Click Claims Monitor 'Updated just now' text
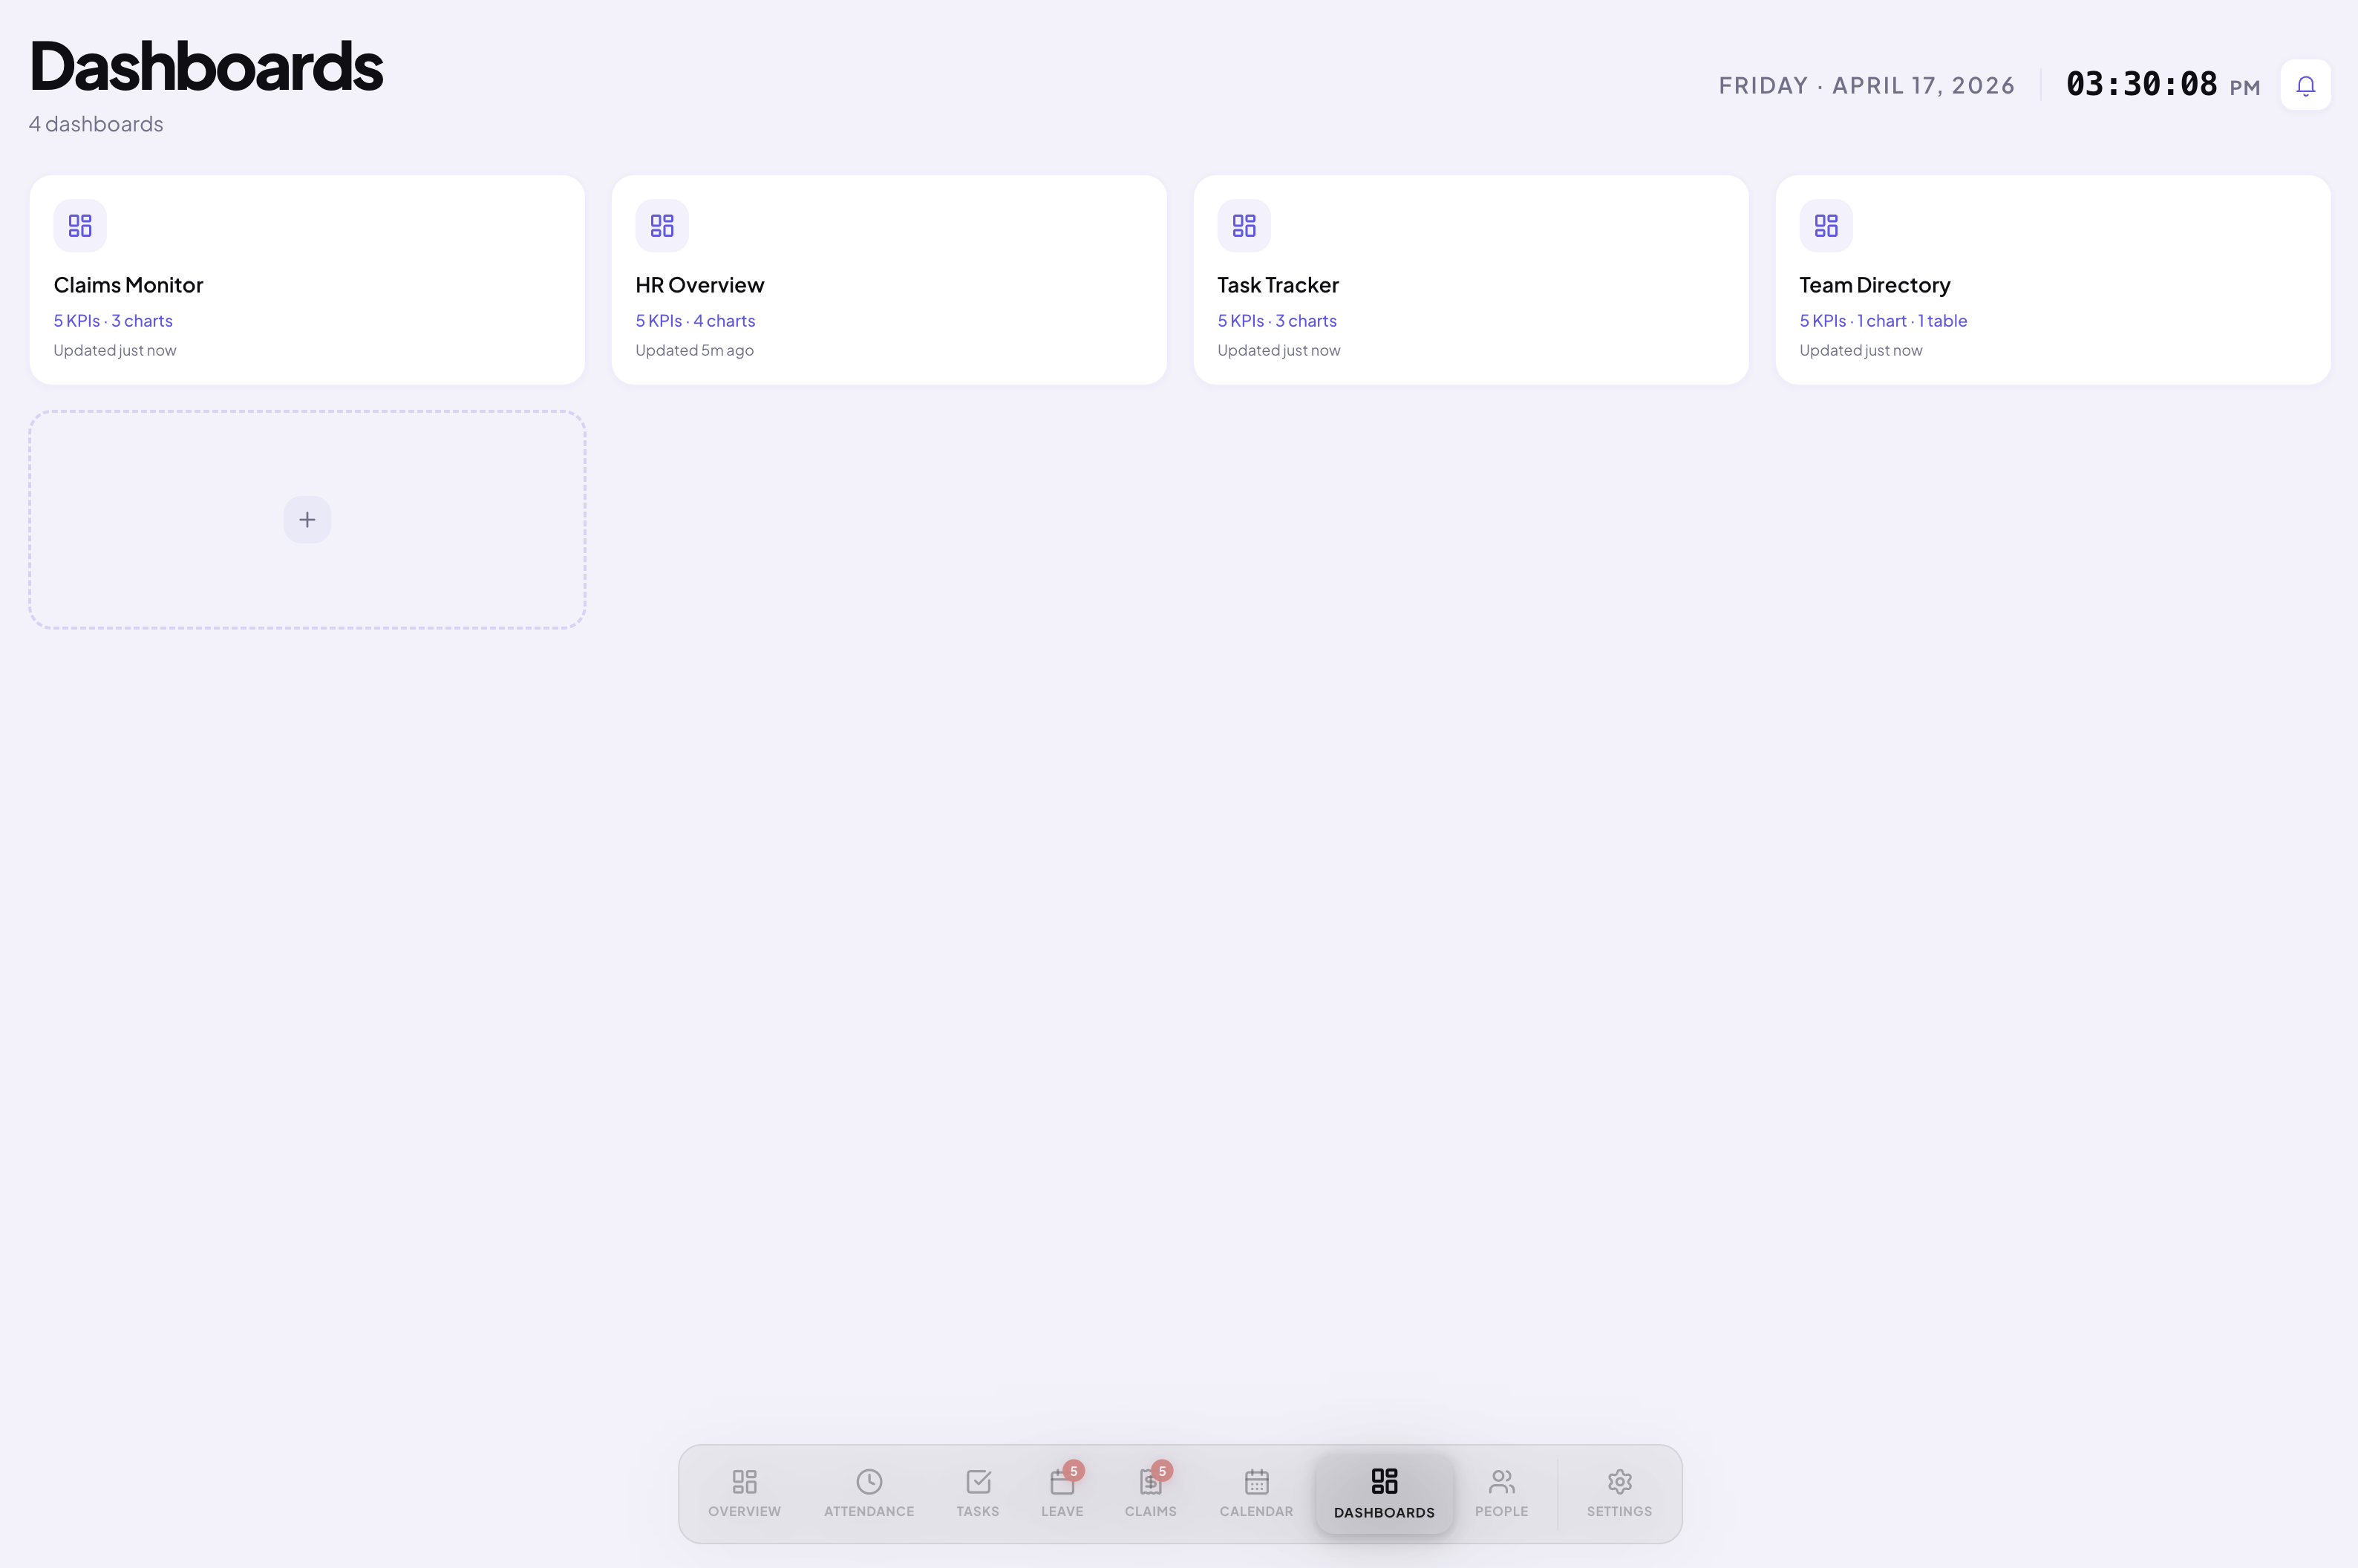The height and width of the screenshot is (1568, 2358). [115, 350]
